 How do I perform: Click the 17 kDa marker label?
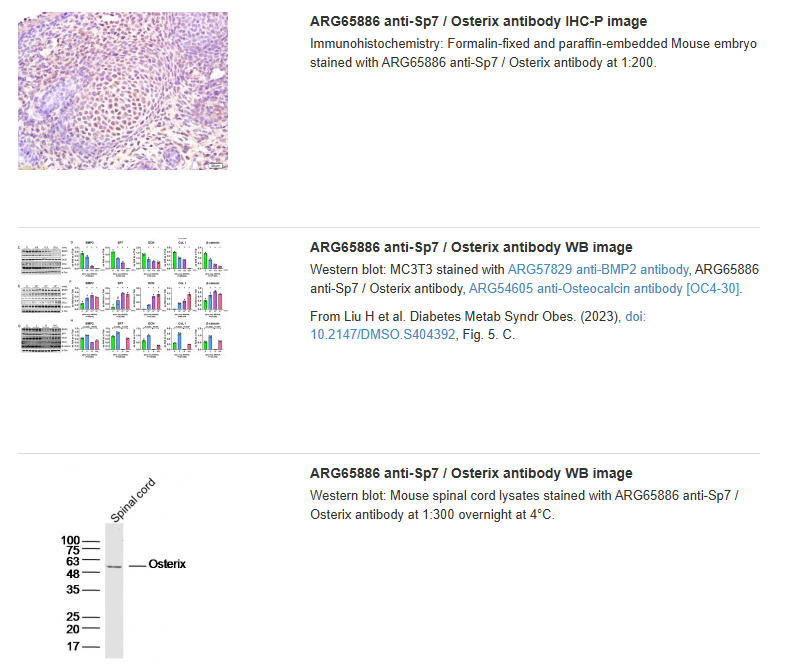pos(73,647)
